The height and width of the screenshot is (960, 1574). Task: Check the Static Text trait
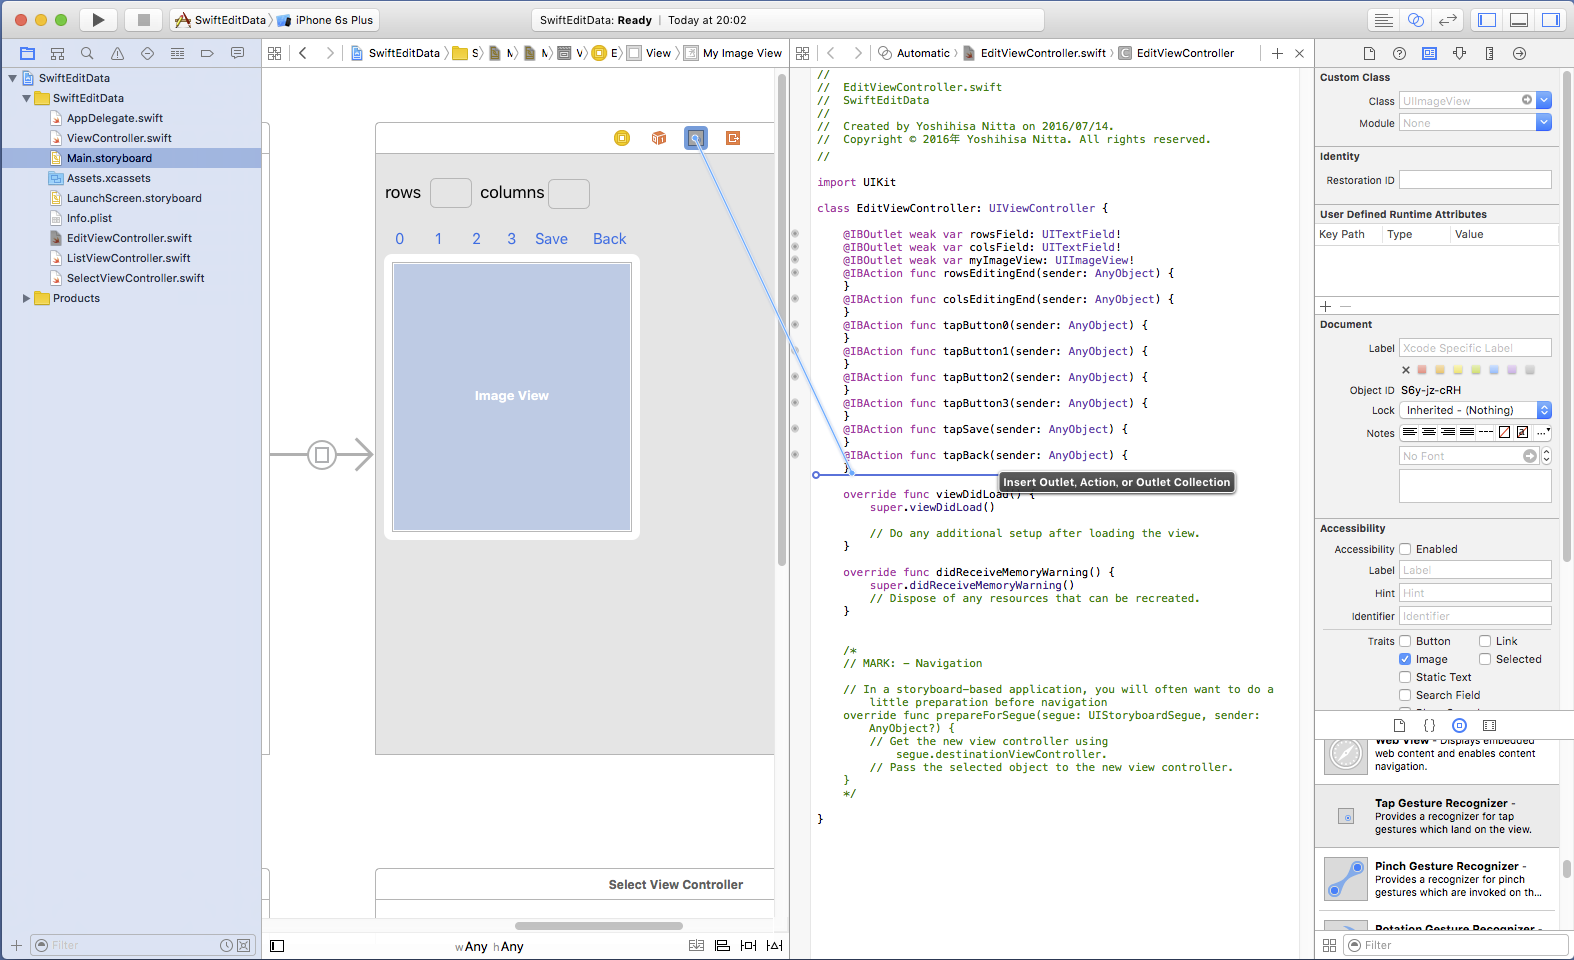(1405, 677)
